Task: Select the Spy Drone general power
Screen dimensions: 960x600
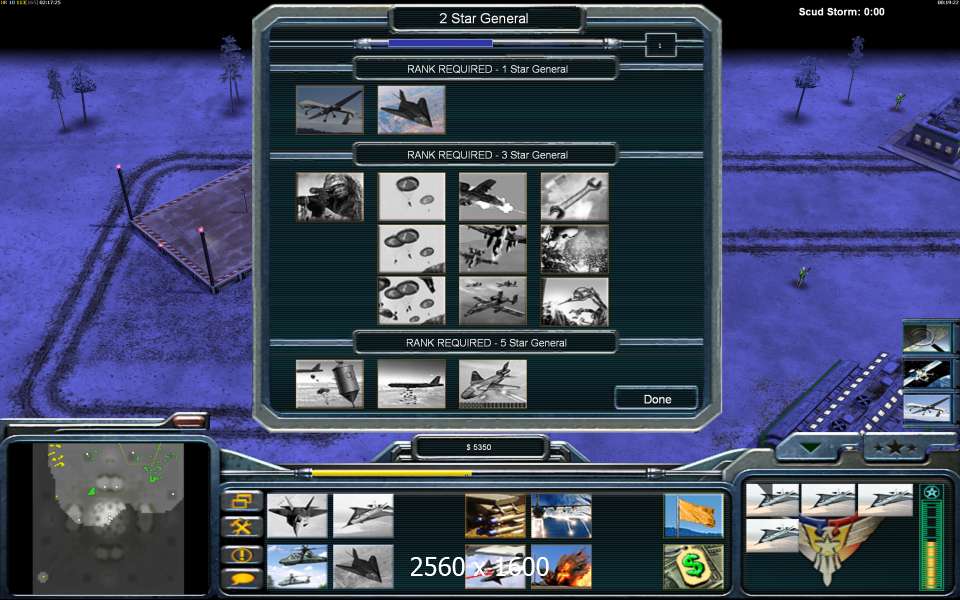Action: (329, 110)
